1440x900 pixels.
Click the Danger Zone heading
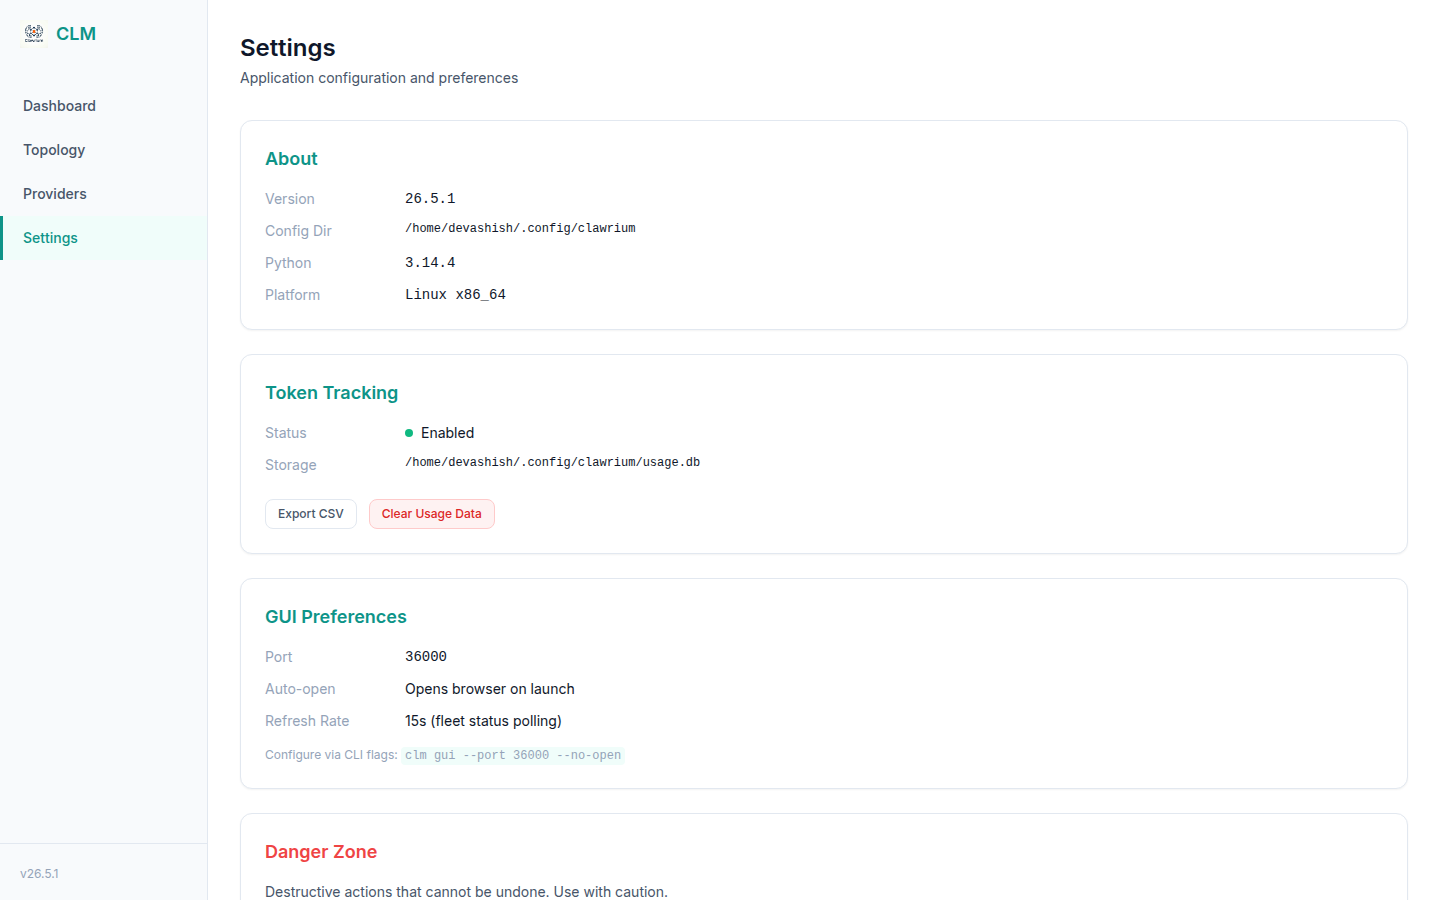click(321, 852)
